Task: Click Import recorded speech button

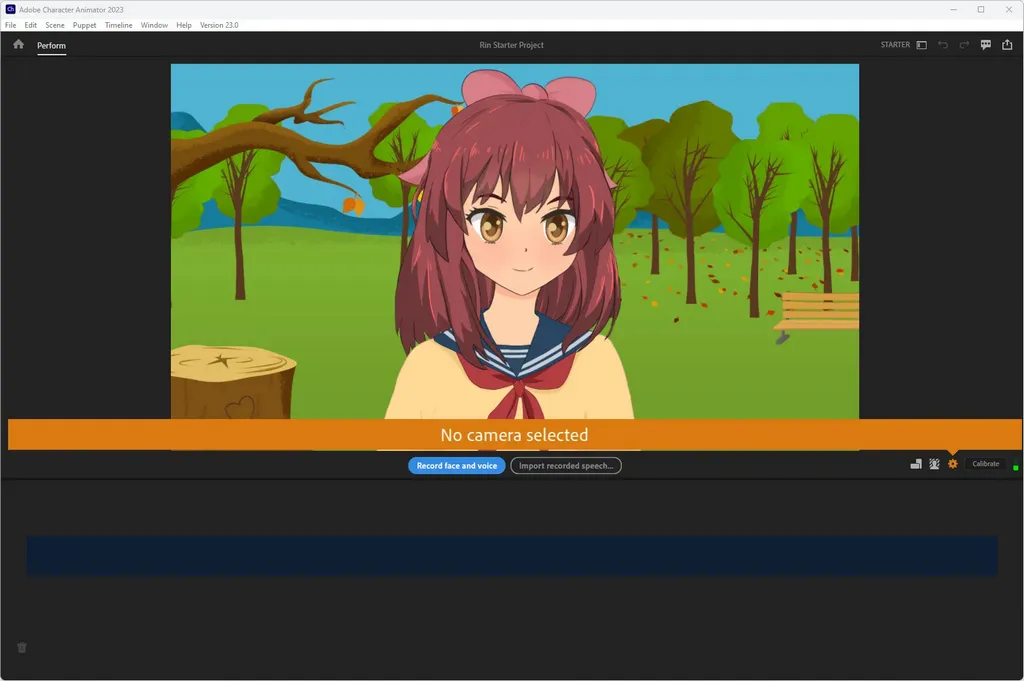Action: click(x=566, y=466)
